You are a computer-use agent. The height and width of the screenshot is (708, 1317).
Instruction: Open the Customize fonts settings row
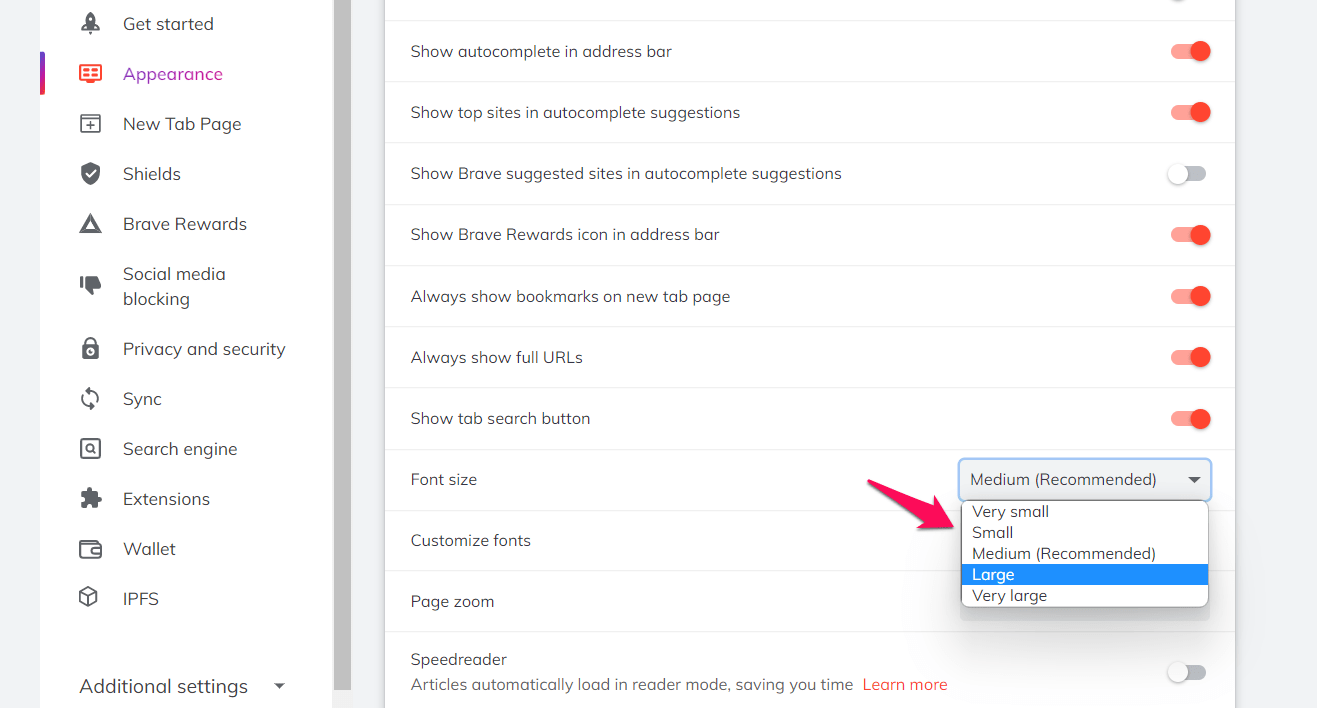point(470,540)
